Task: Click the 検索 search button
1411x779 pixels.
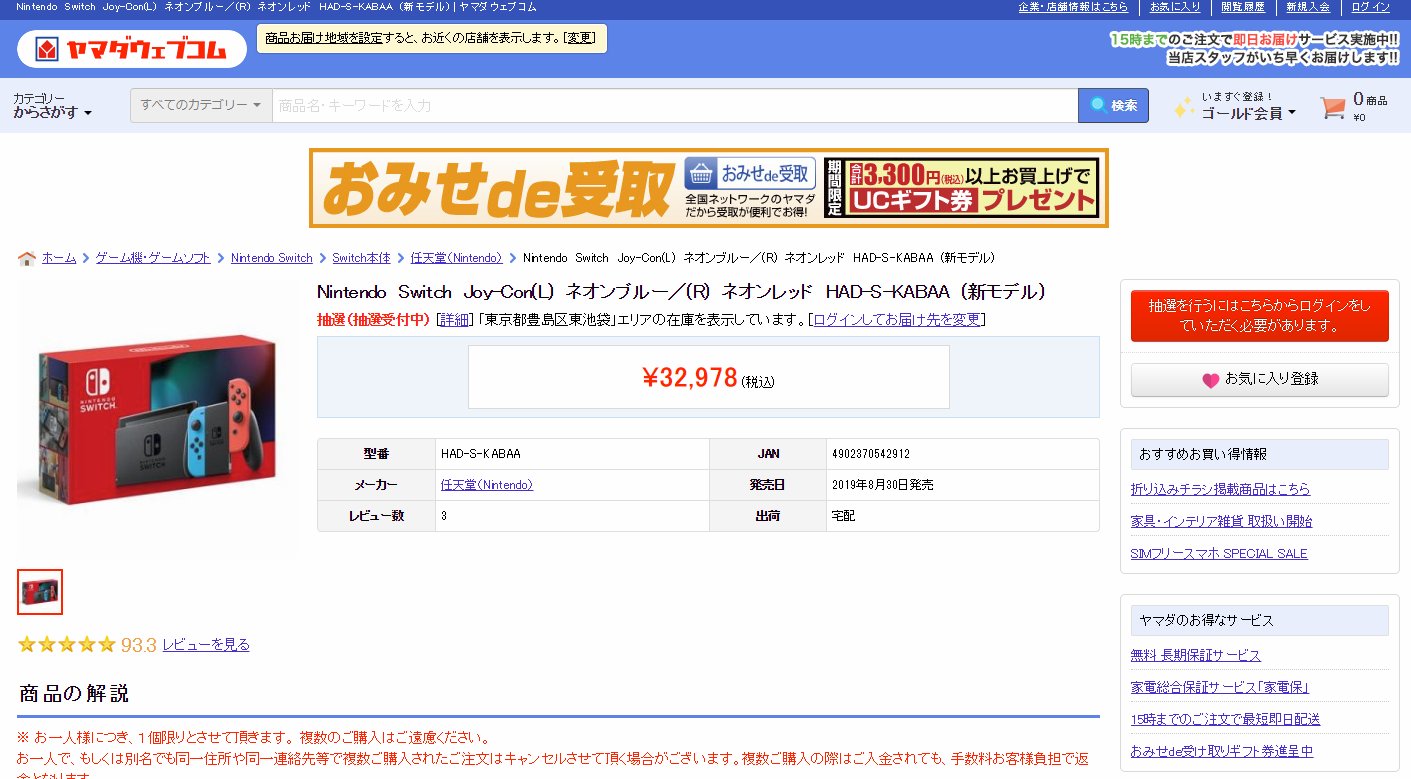Action: (1113, 105)
